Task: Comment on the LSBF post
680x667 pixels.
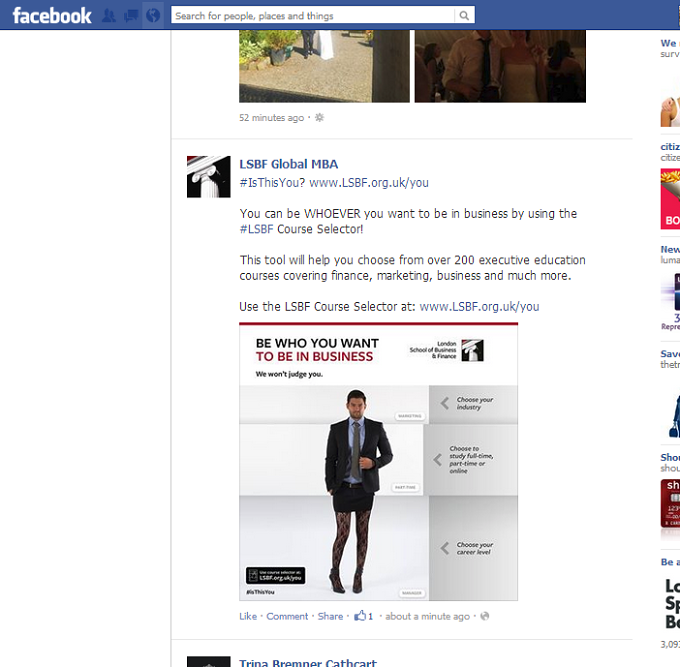Action: pyautogui.click(x=287, y=616)
